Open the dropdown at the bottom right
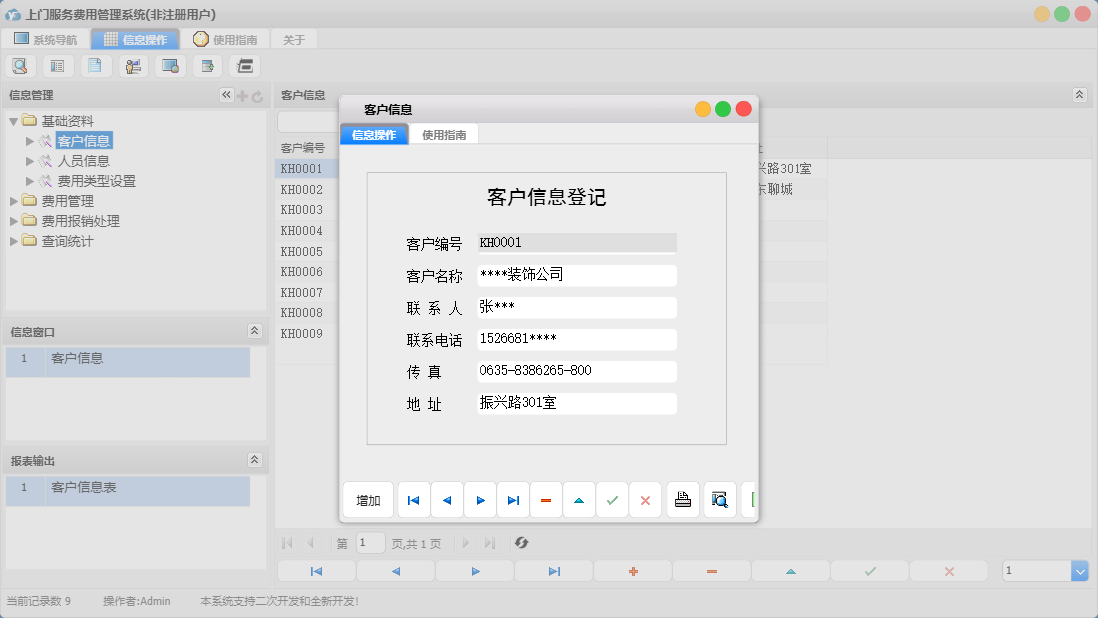The width and height of the screenshot is (1098, 618). click(1079, 570)
